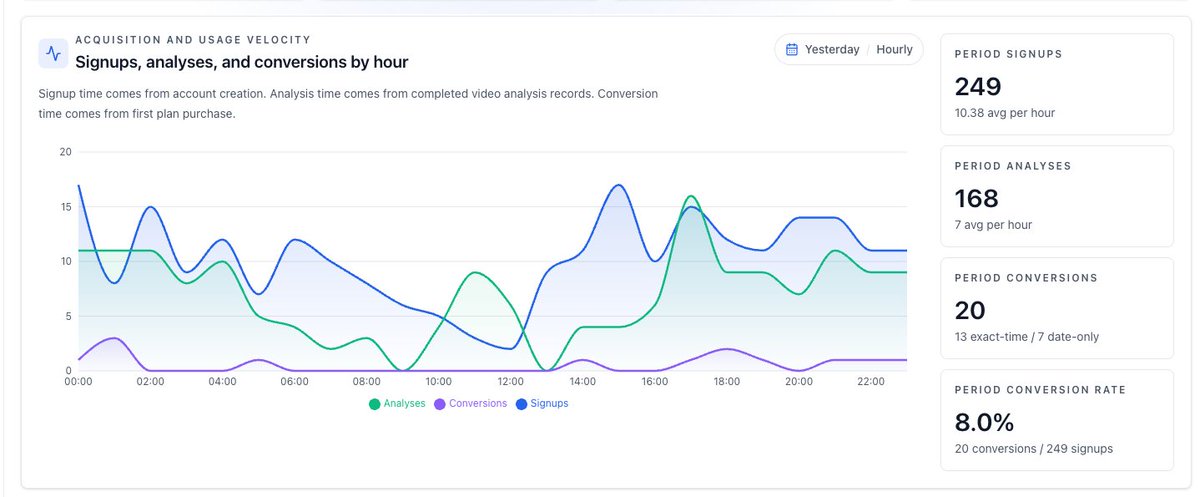Click the blue Signups legend dot
This screenshot has width=1200, height=497.
(522, 404)
